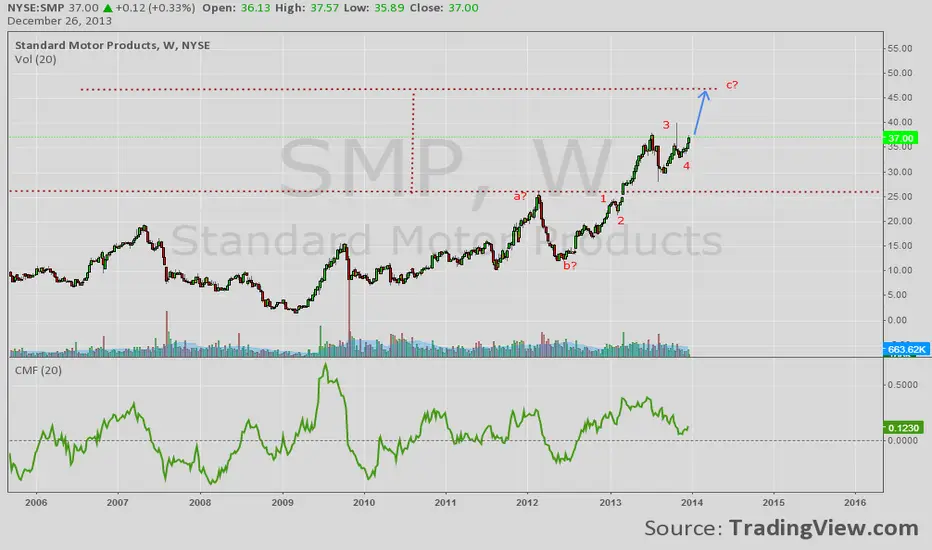Screen dimensions: 932x550
Task: Click the 15.00 price axis label
Action: tap(899, 246)
